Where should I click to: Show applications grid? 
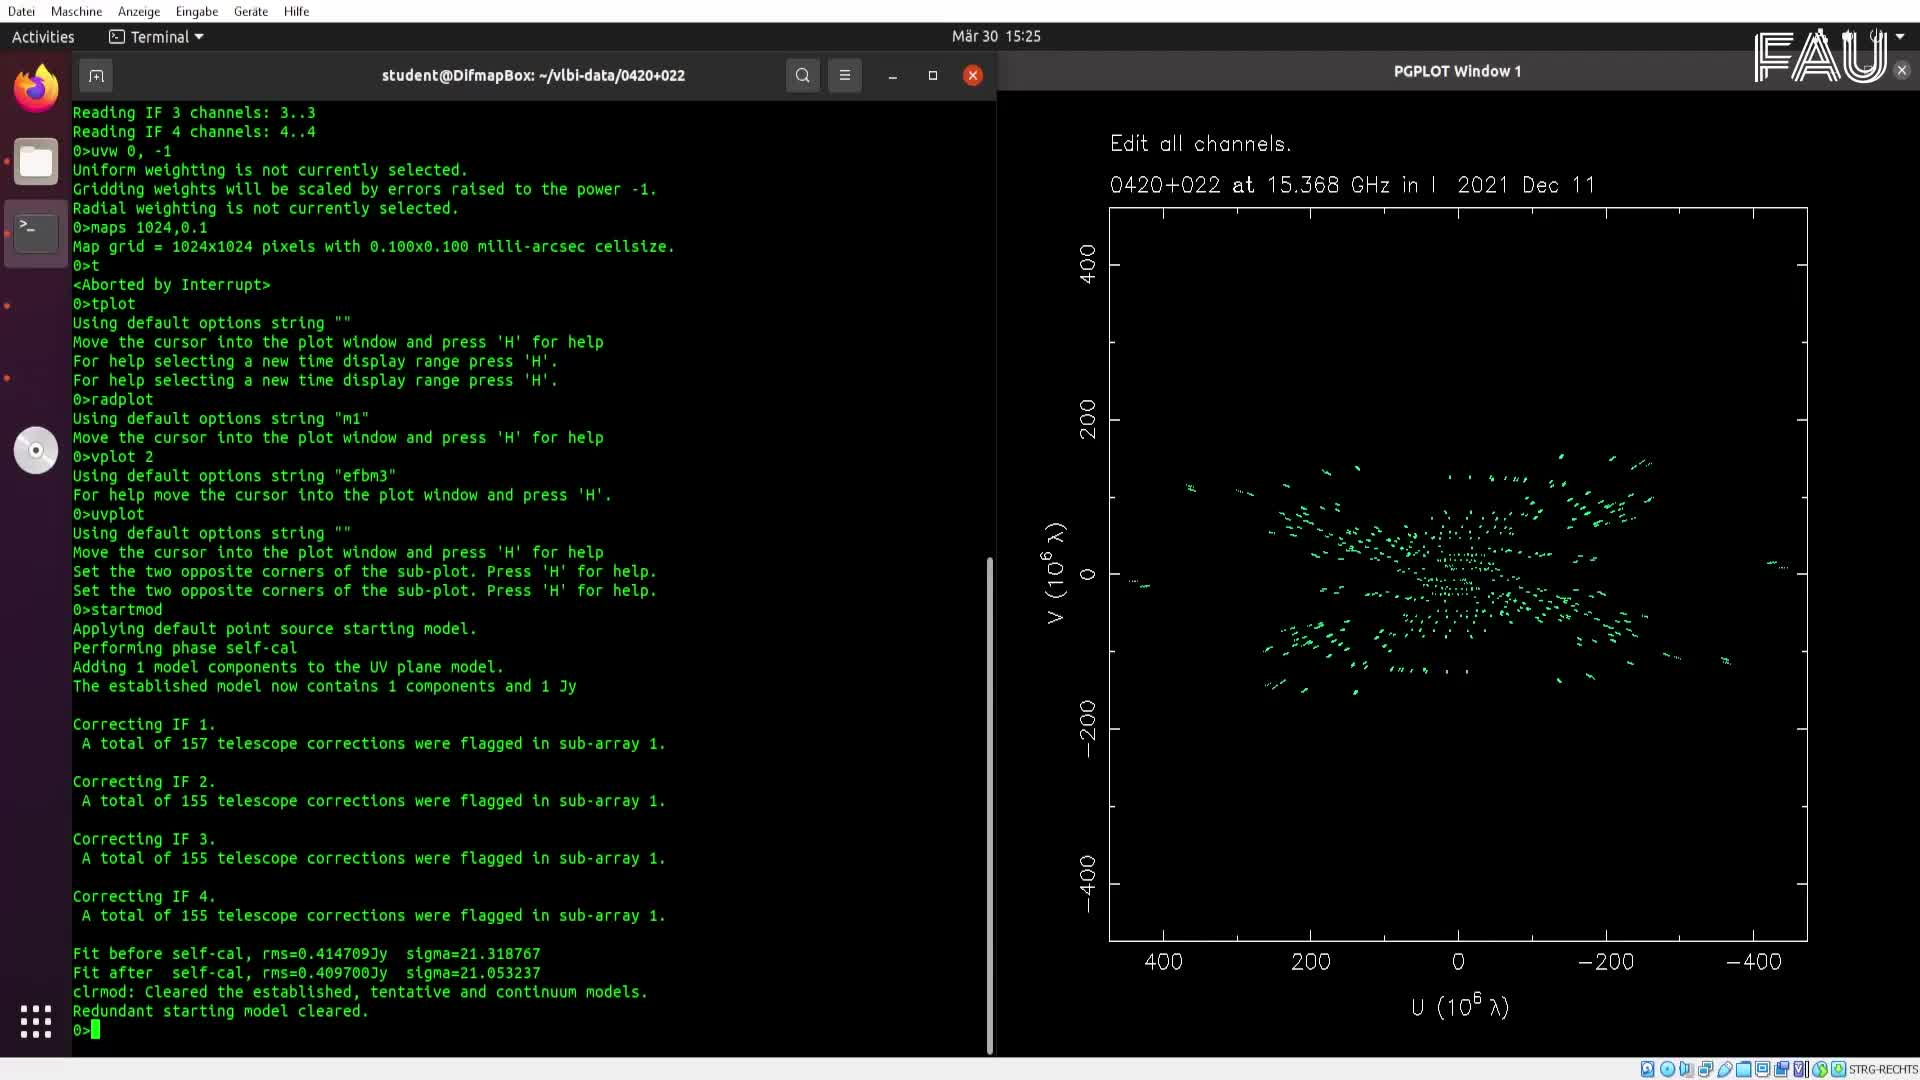[36, 1021]
